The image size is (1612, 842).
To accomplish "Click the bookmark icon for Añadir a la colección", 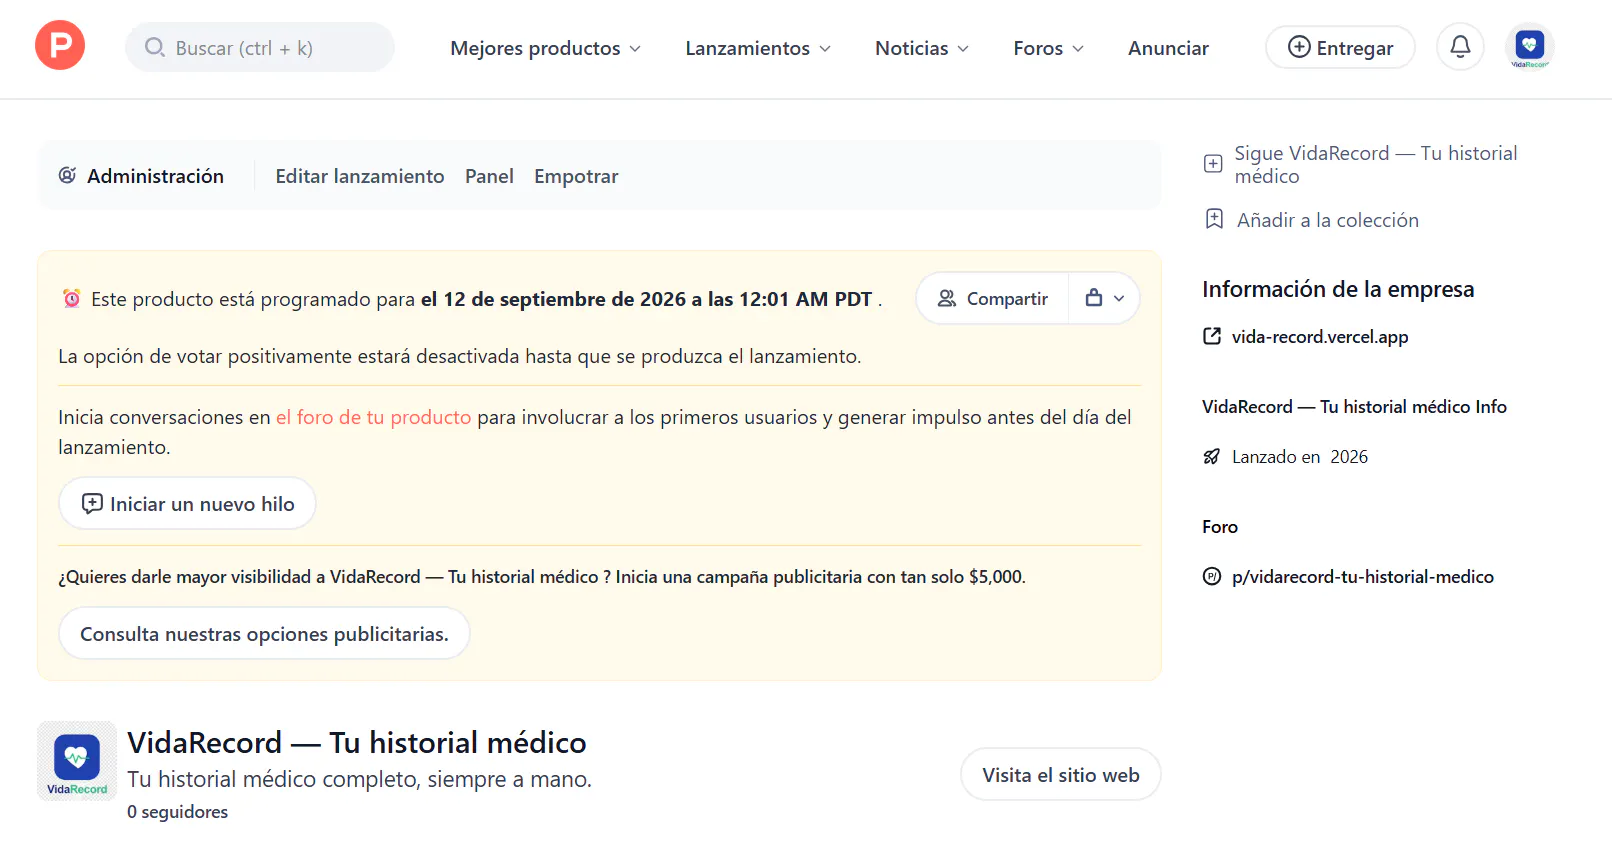I will coord(1214,219).
